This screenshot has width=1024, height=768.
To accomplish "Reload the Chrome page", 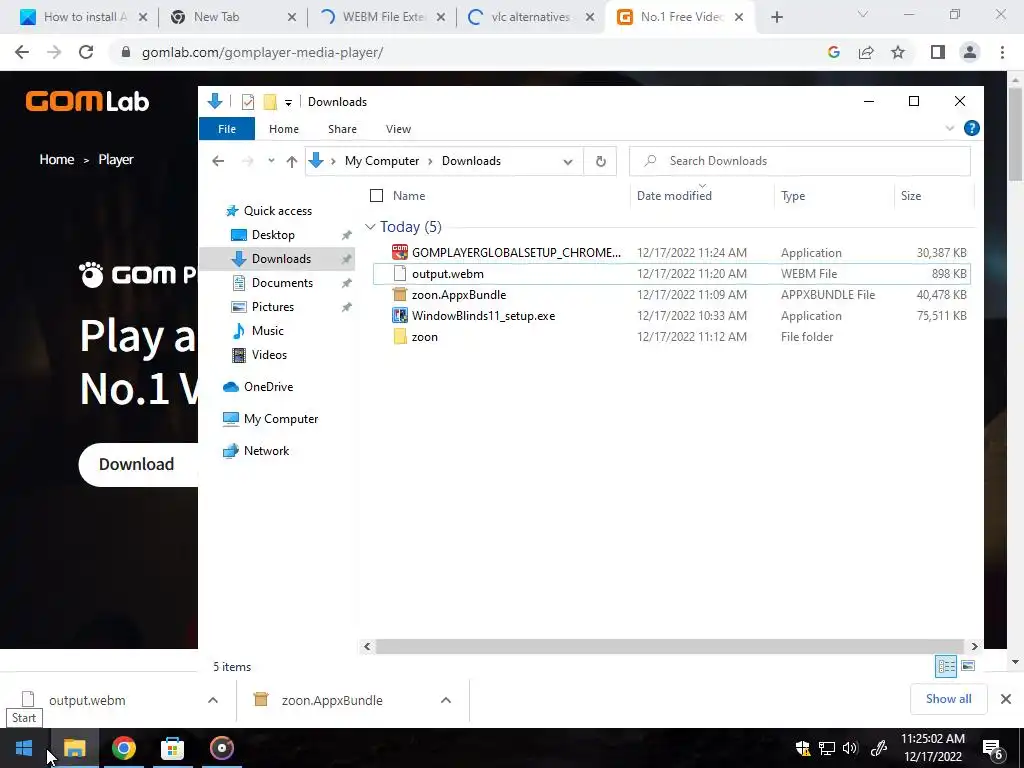I will (86, 52).
